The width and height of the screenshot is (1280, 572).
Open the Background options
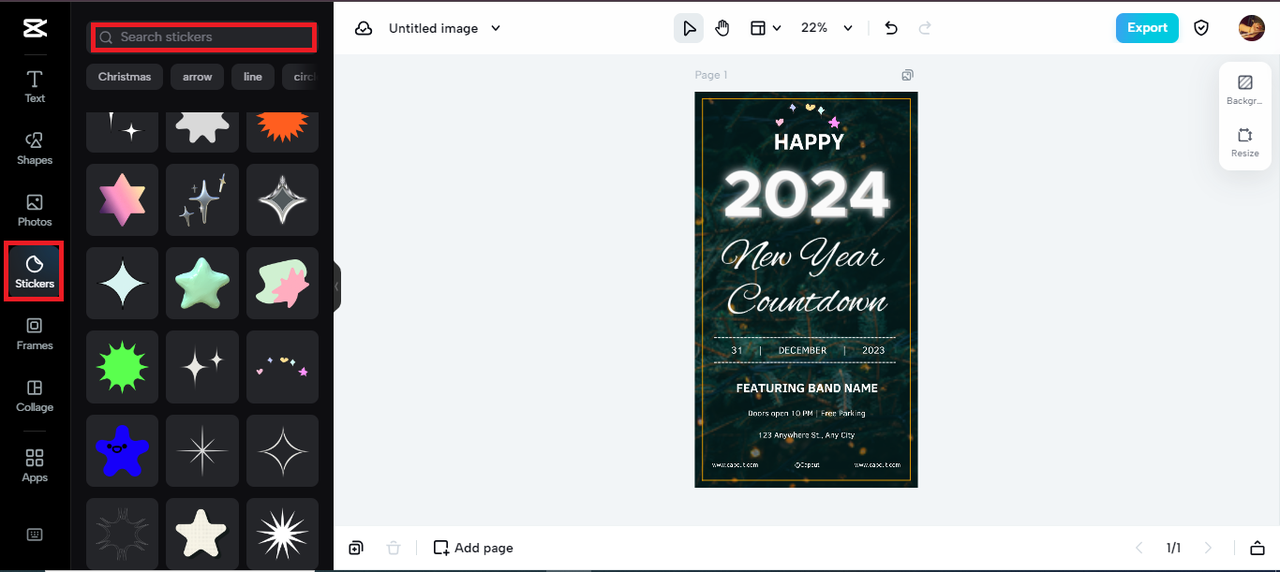1245,90
